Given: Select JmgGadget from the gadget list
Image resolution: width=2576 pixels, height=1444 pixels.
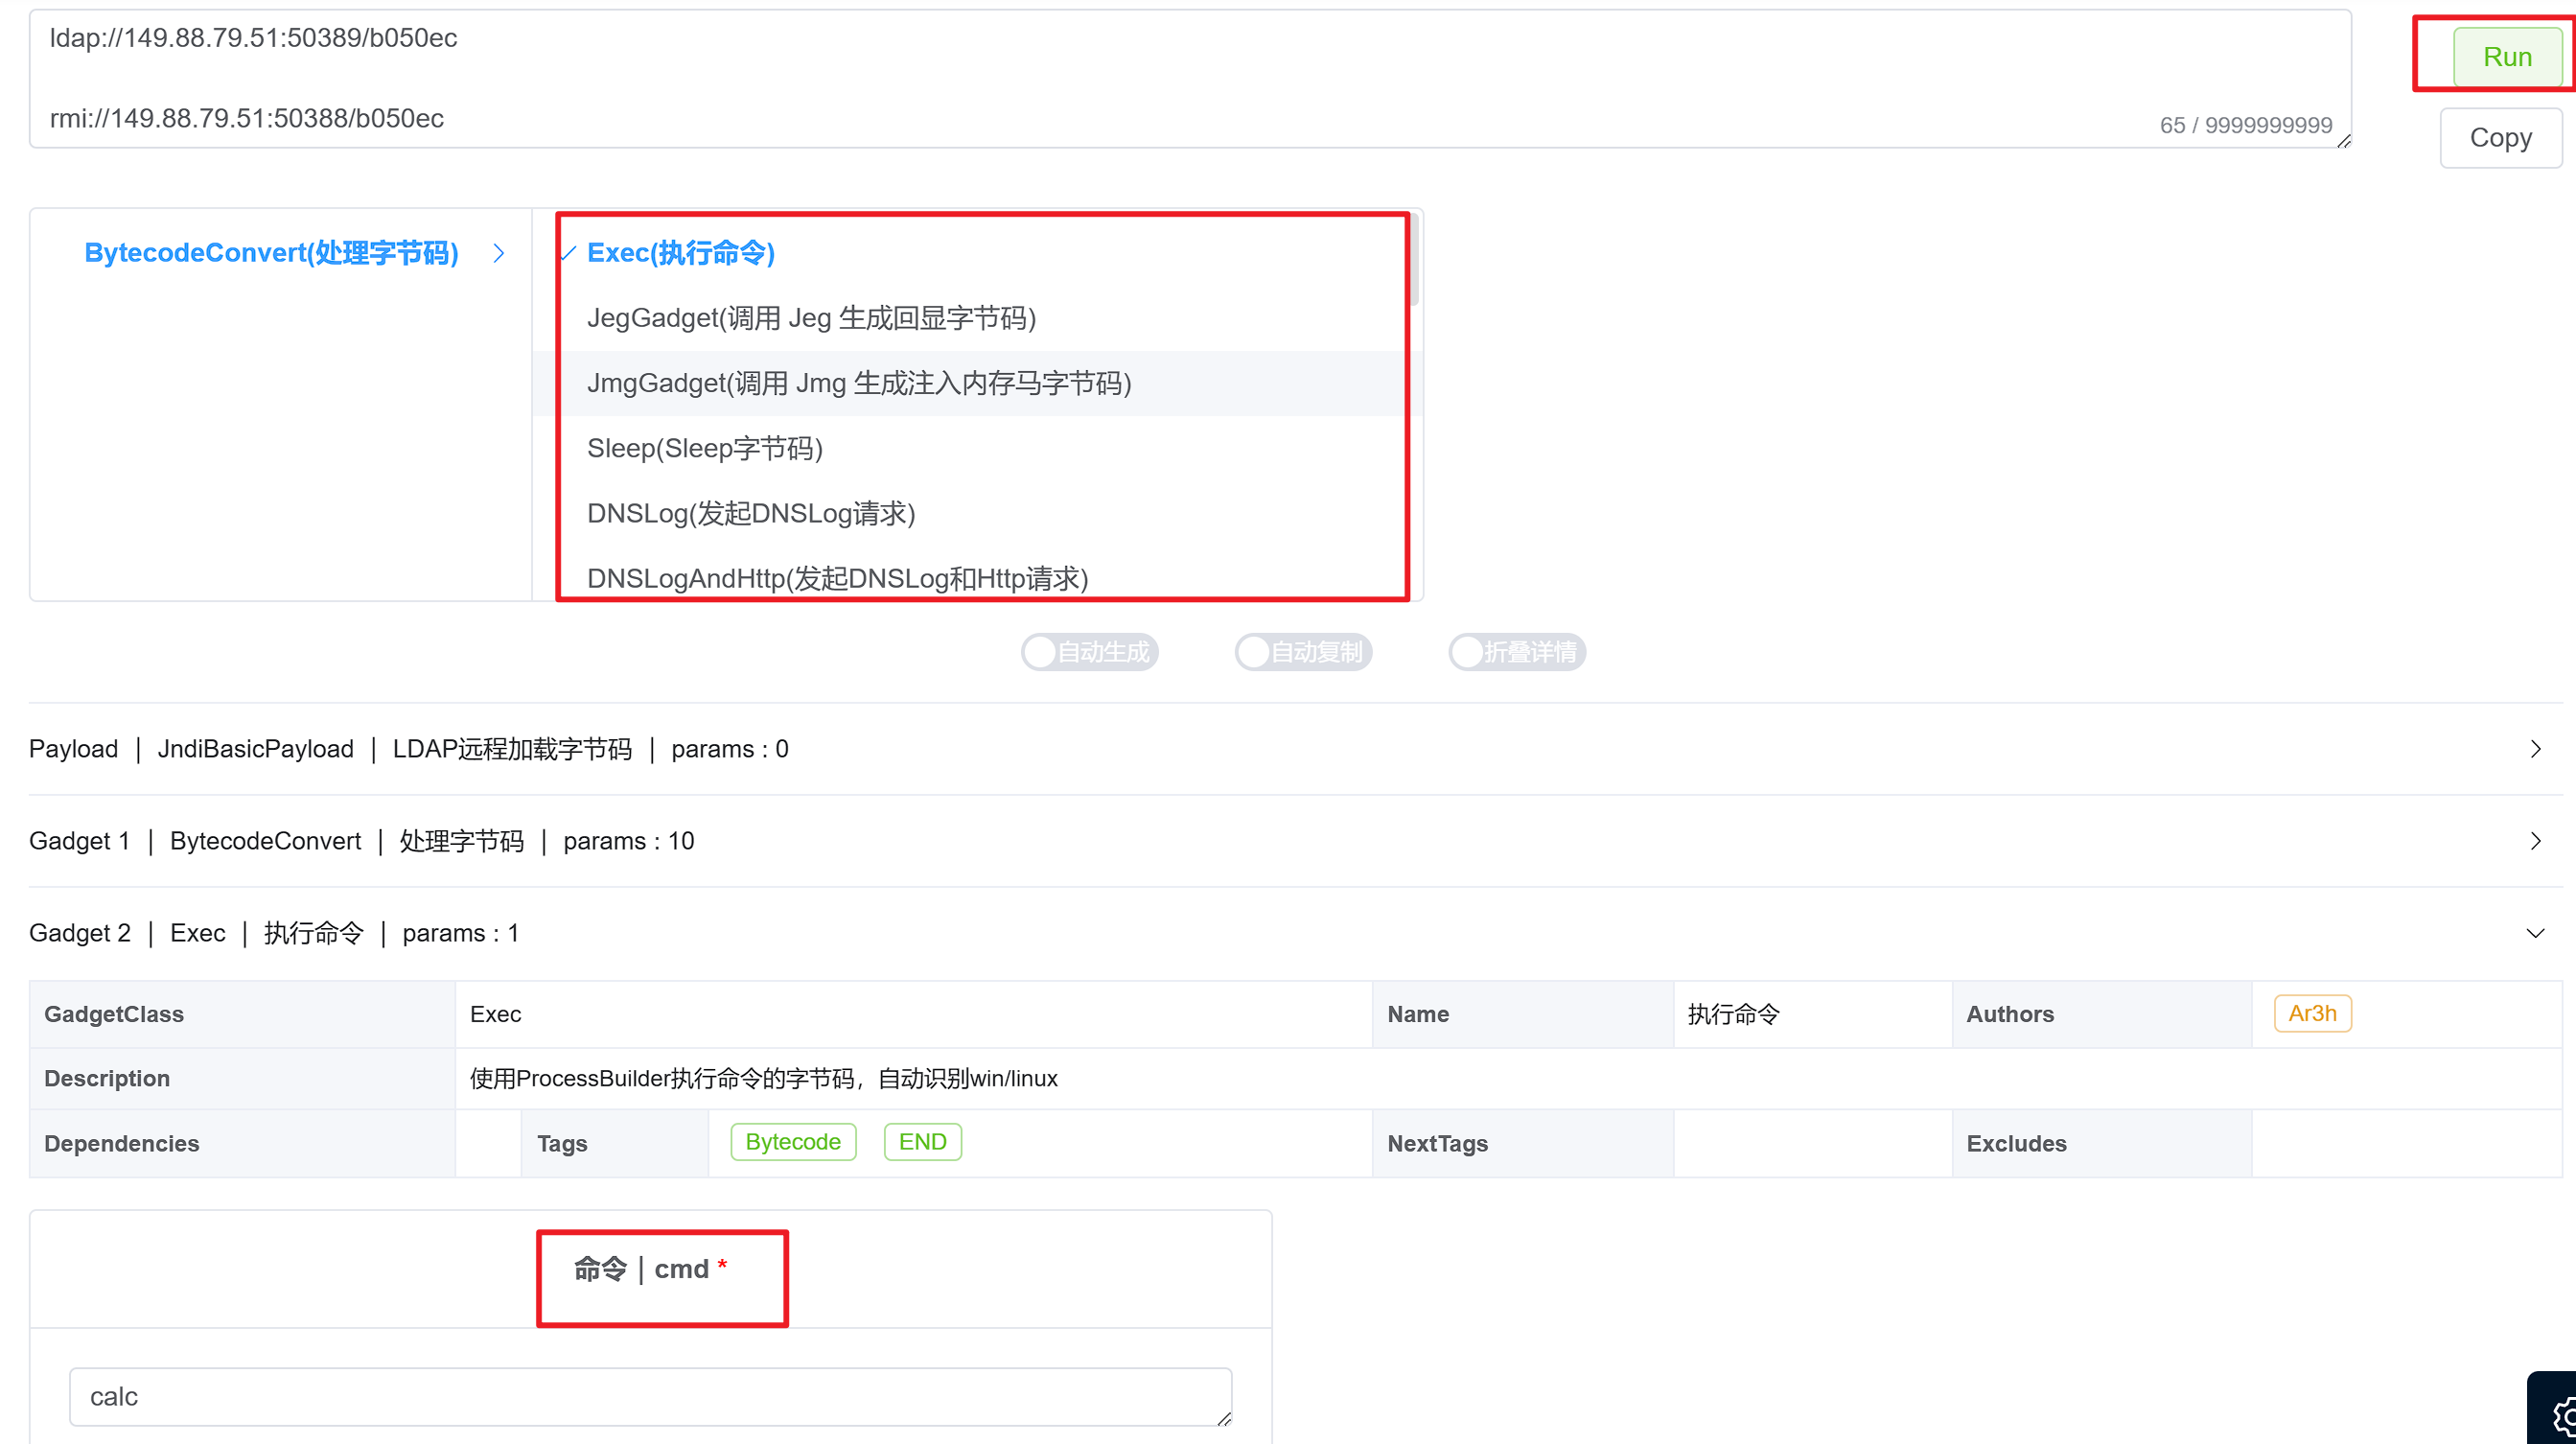Looking at the screenshot, I should [x=858, y=383].
